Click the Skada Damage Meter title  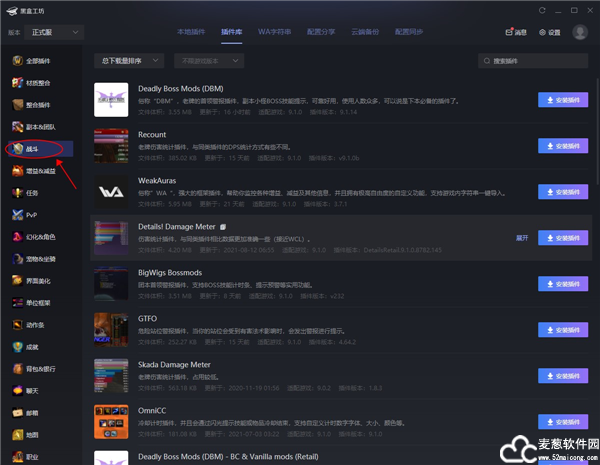[174, 365]
